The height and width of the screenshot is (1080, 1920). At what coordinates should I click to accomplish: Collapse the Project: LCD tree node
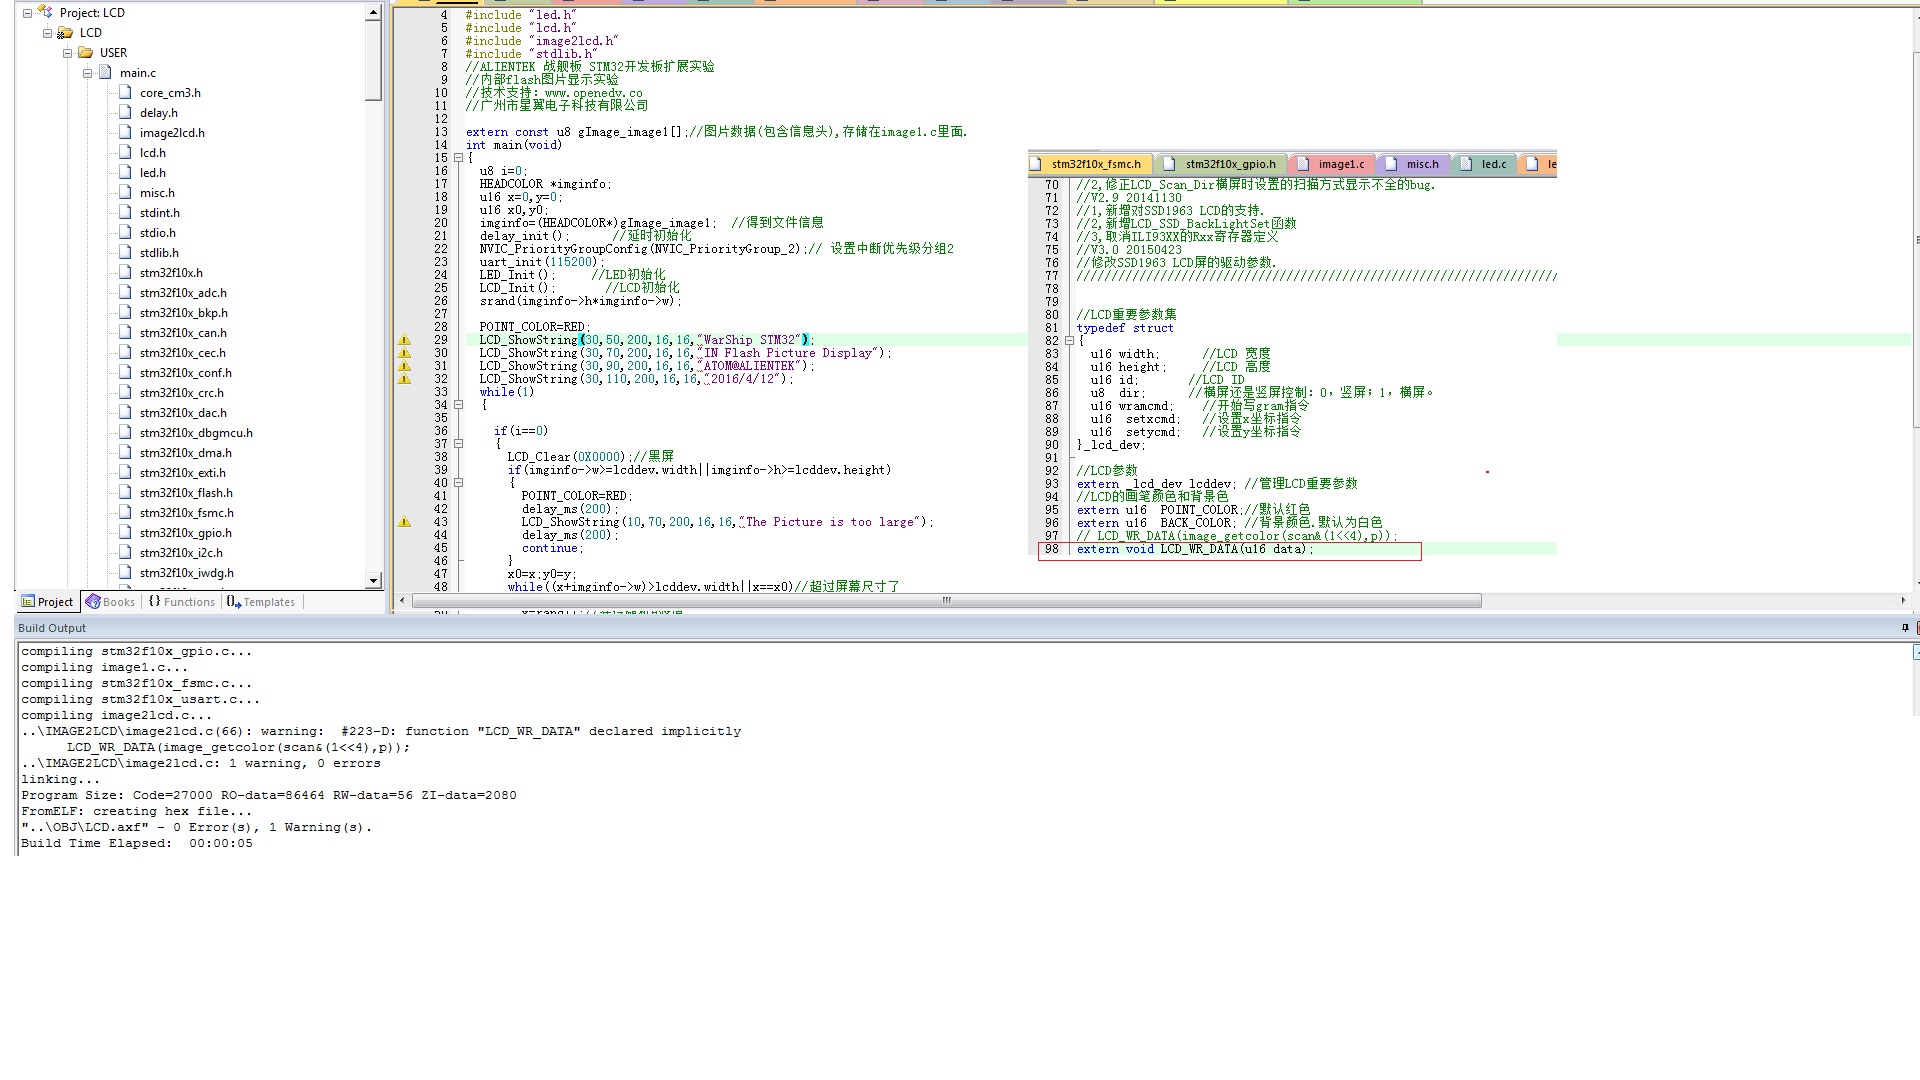click(x=27, y=13)
